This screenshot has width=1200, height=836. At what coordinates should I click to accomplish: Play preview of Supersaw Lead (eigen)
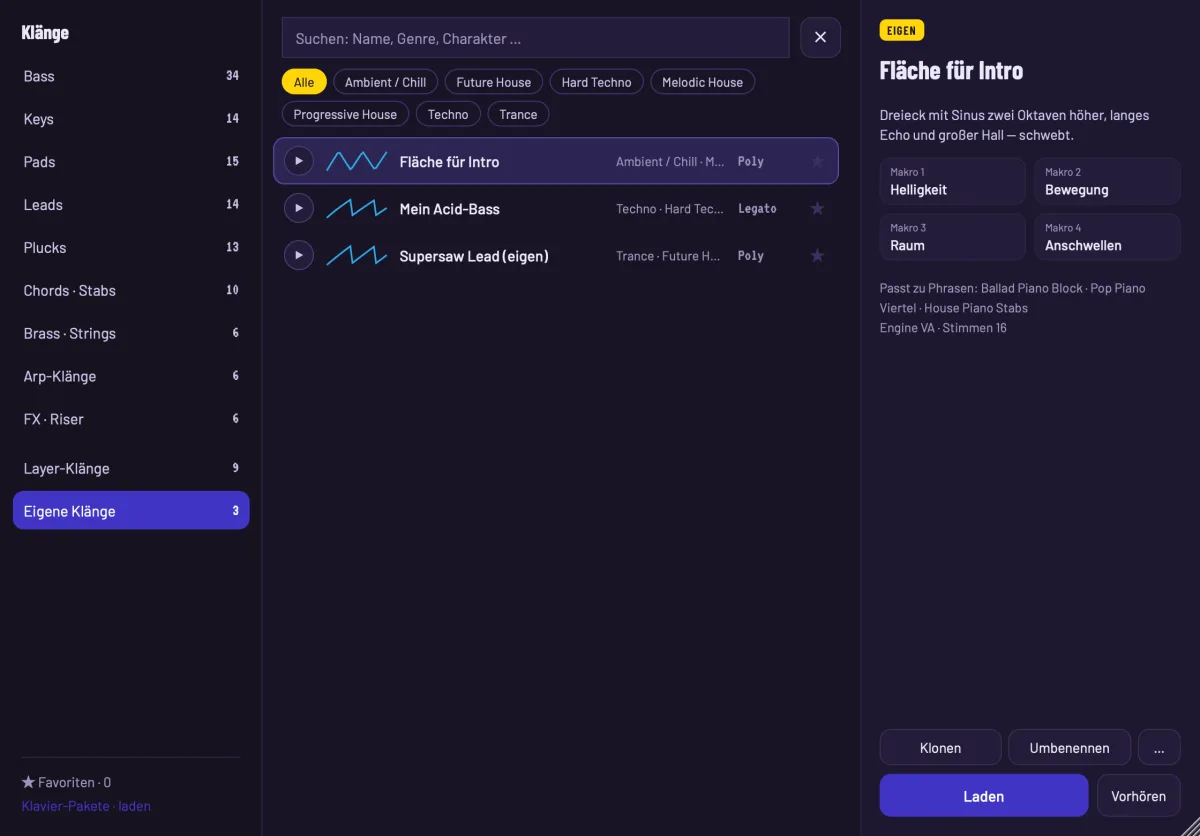tap(298, 255)
